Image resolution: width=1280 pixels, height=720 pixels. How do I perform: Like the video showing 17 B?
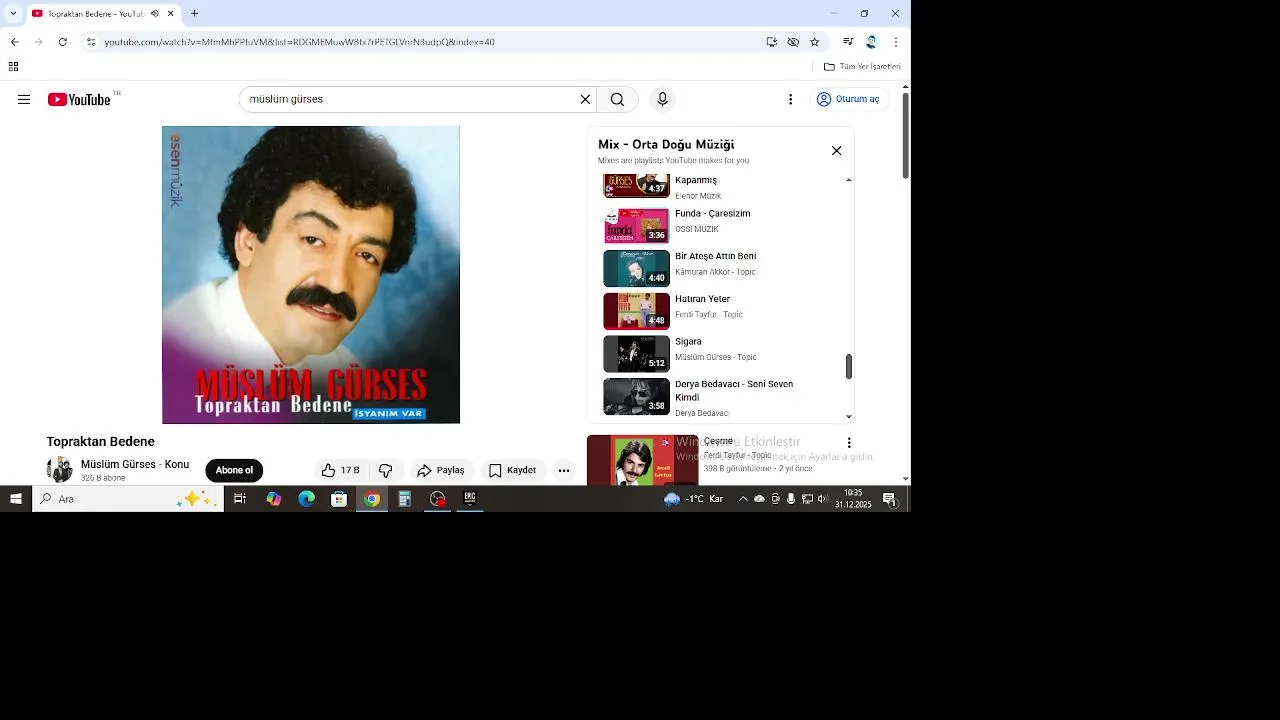(x=340, y=470)
